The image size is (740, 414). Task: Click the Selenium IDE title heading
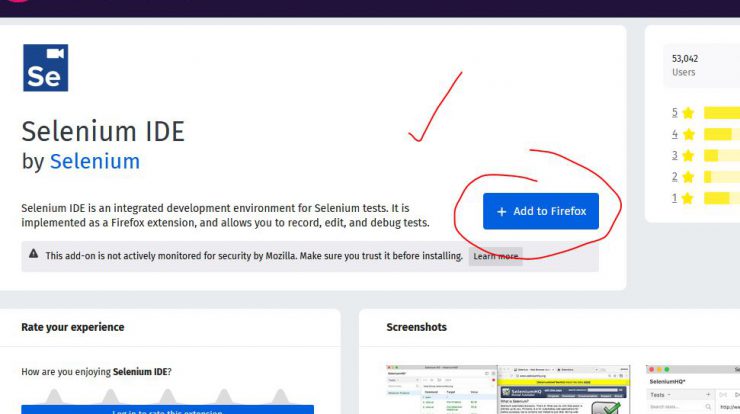click(103, 131)
